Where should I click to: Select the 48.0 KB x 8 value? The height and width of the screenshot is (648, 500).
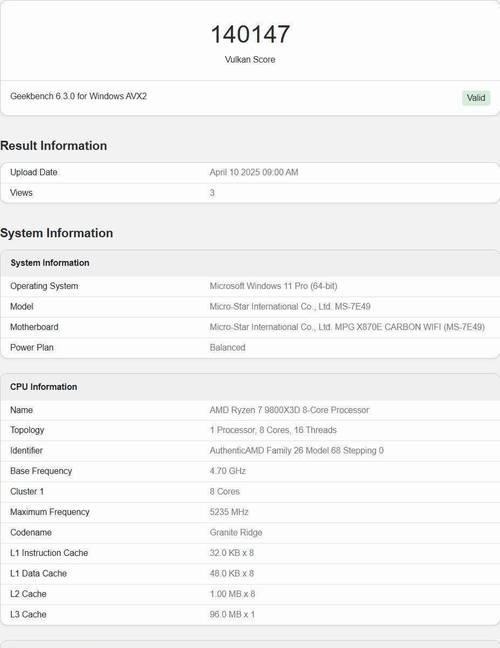coord(232,574)
